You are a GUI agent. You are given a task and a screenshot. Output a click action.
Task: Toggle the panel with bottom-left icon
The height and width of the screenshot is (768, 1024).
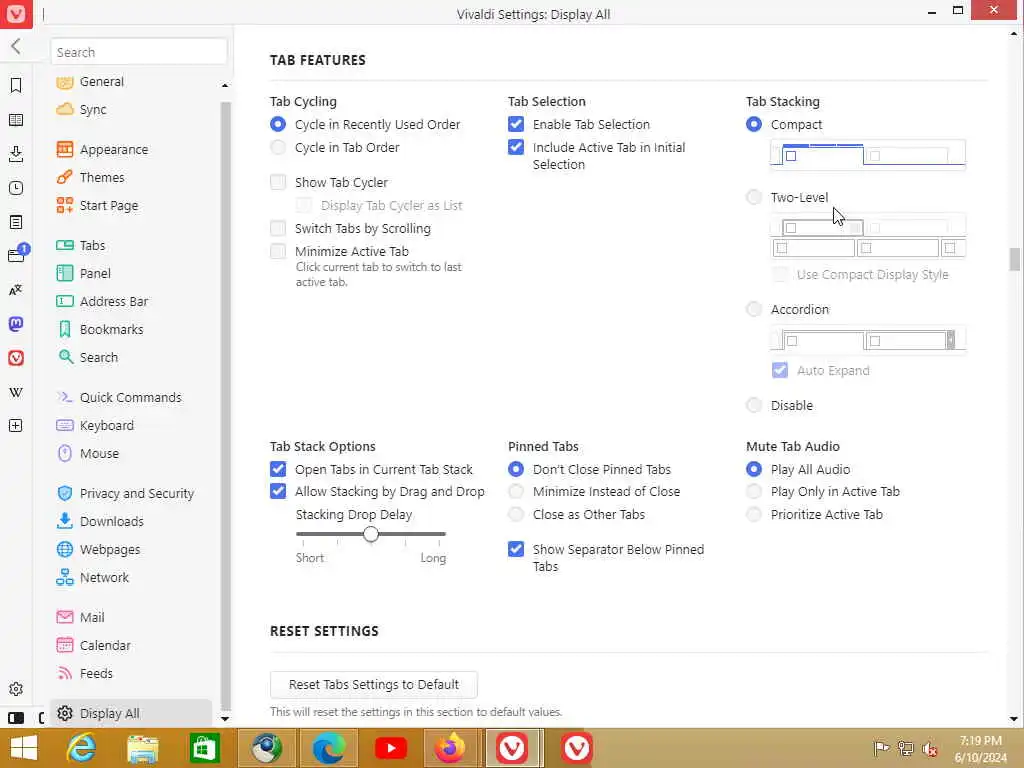tap(16, 718)
